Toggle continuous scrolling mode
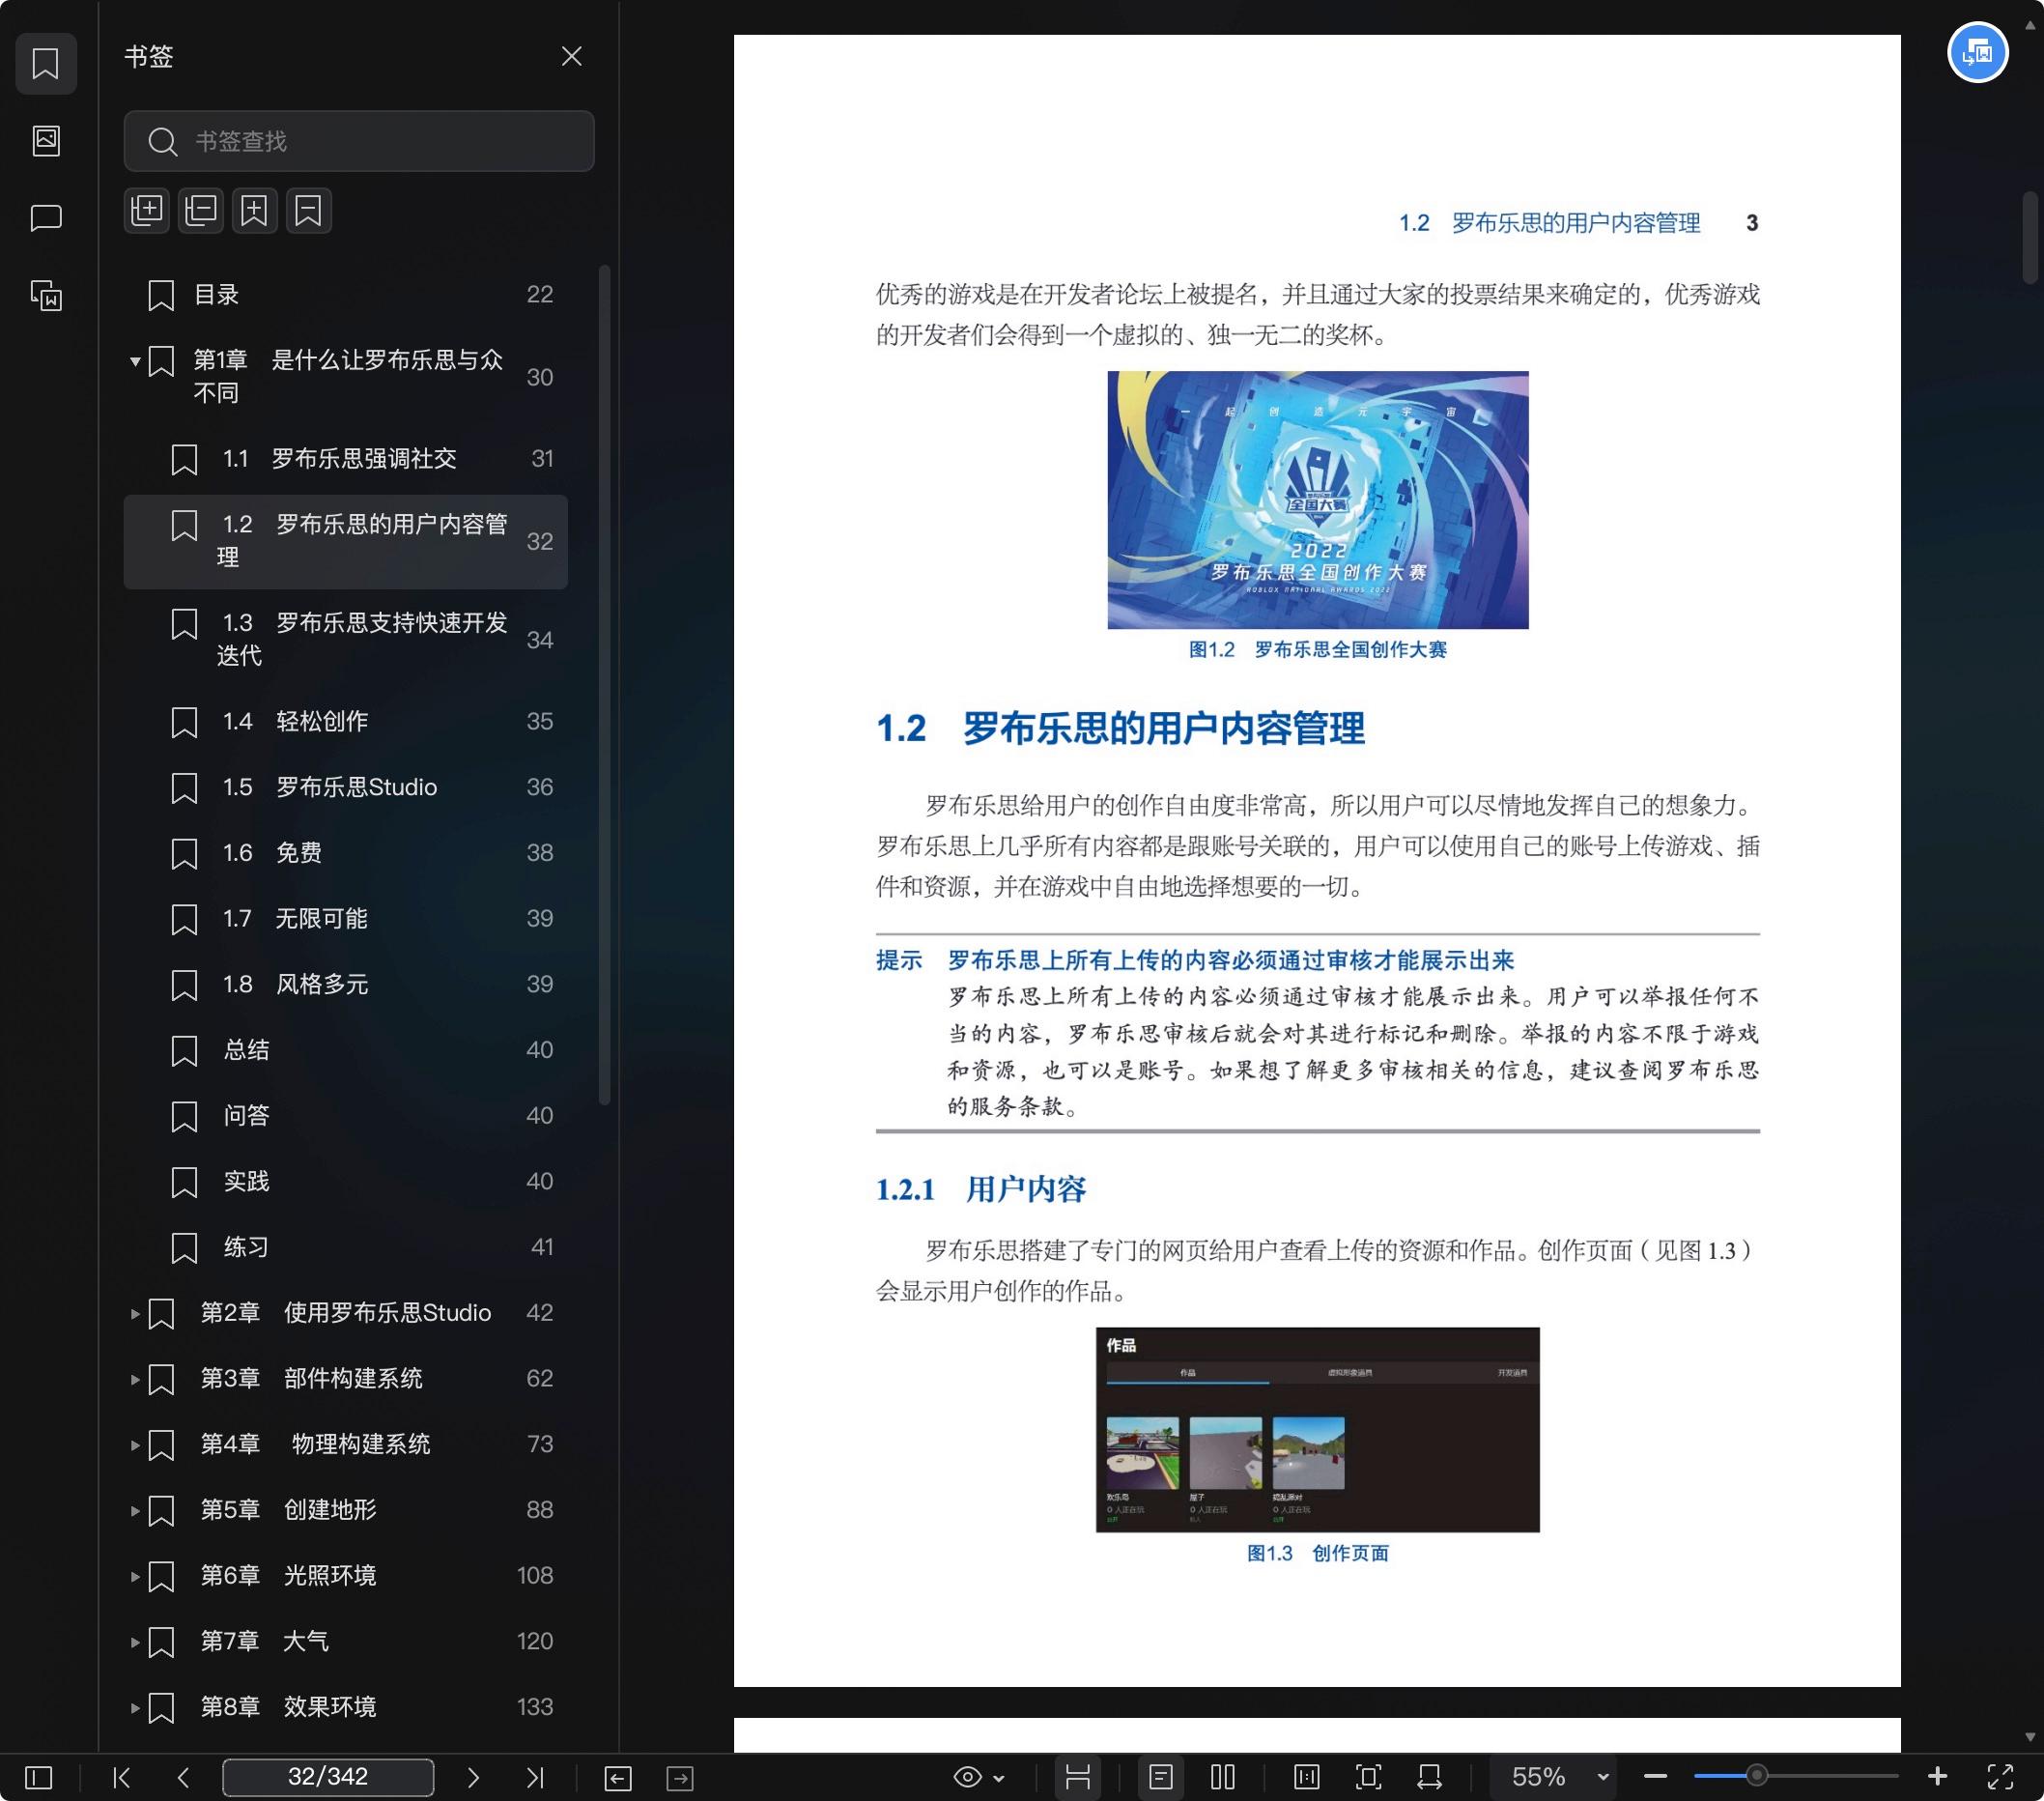The height and width of the screenshot is (1801, 2044). (1078, 1777)
